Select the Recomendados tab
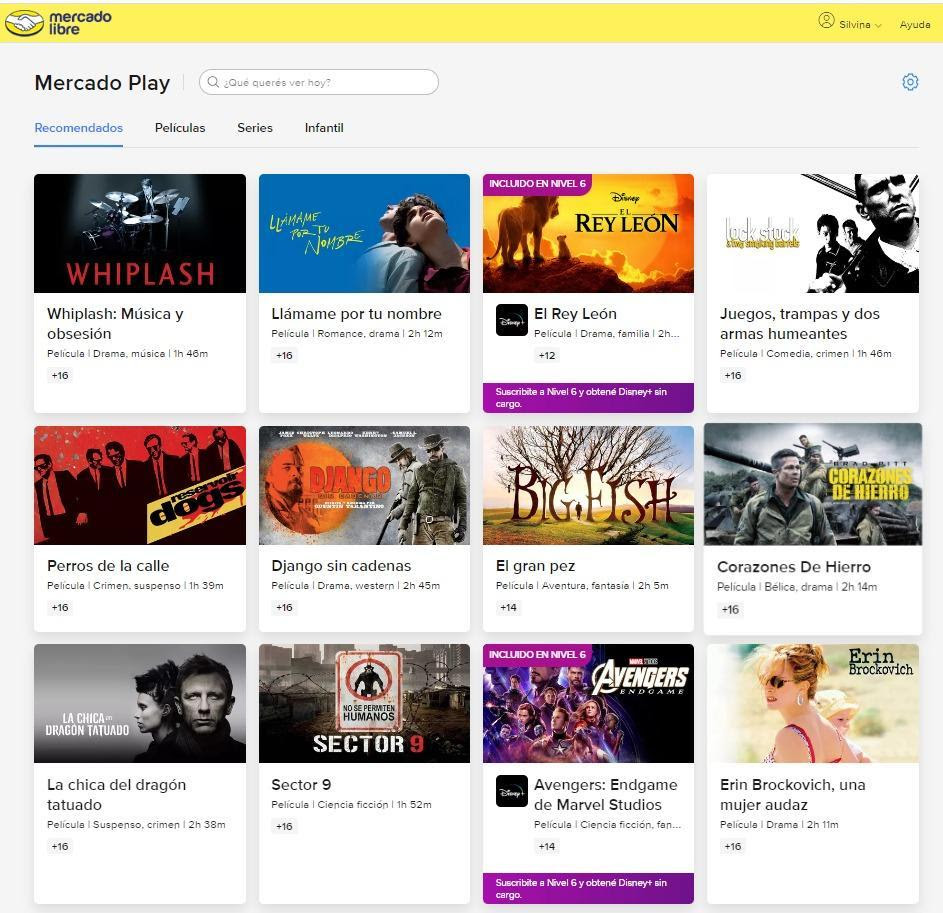 pos(79,128)
